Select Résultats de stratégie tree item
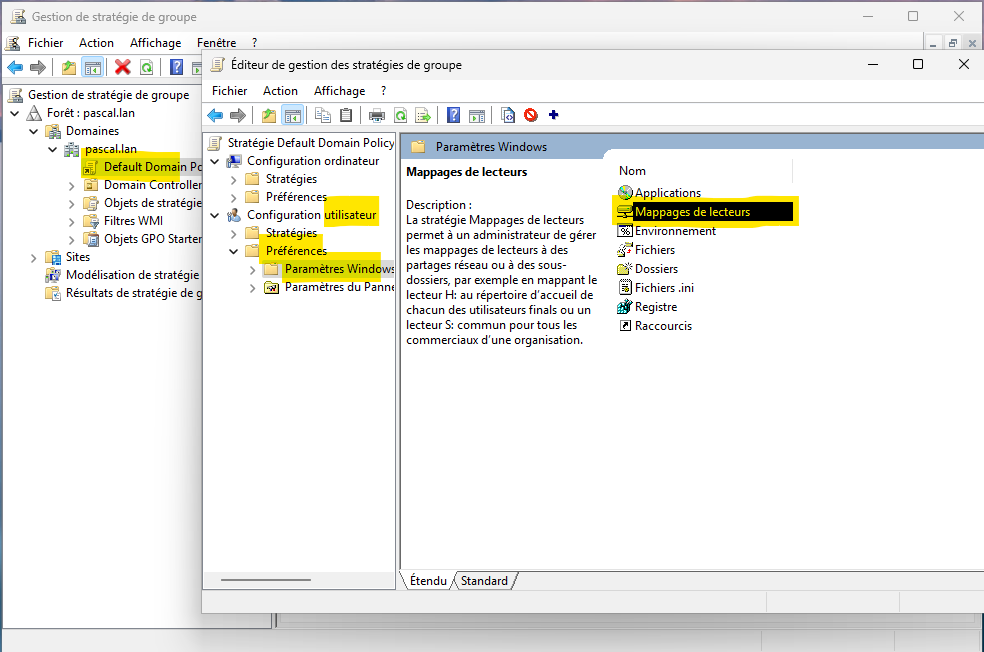 tap(124, 293)
